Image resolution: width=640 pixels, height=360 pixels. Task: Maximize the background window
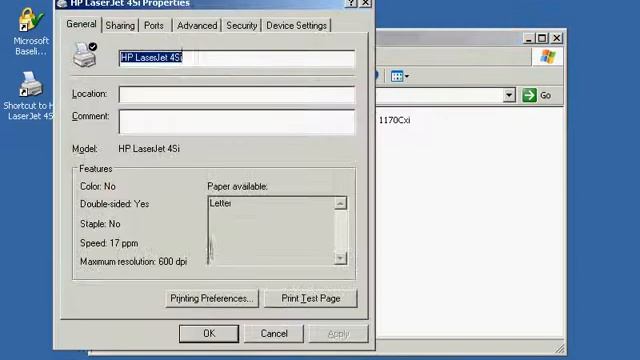pyautogui.click(x=542, y=38)
